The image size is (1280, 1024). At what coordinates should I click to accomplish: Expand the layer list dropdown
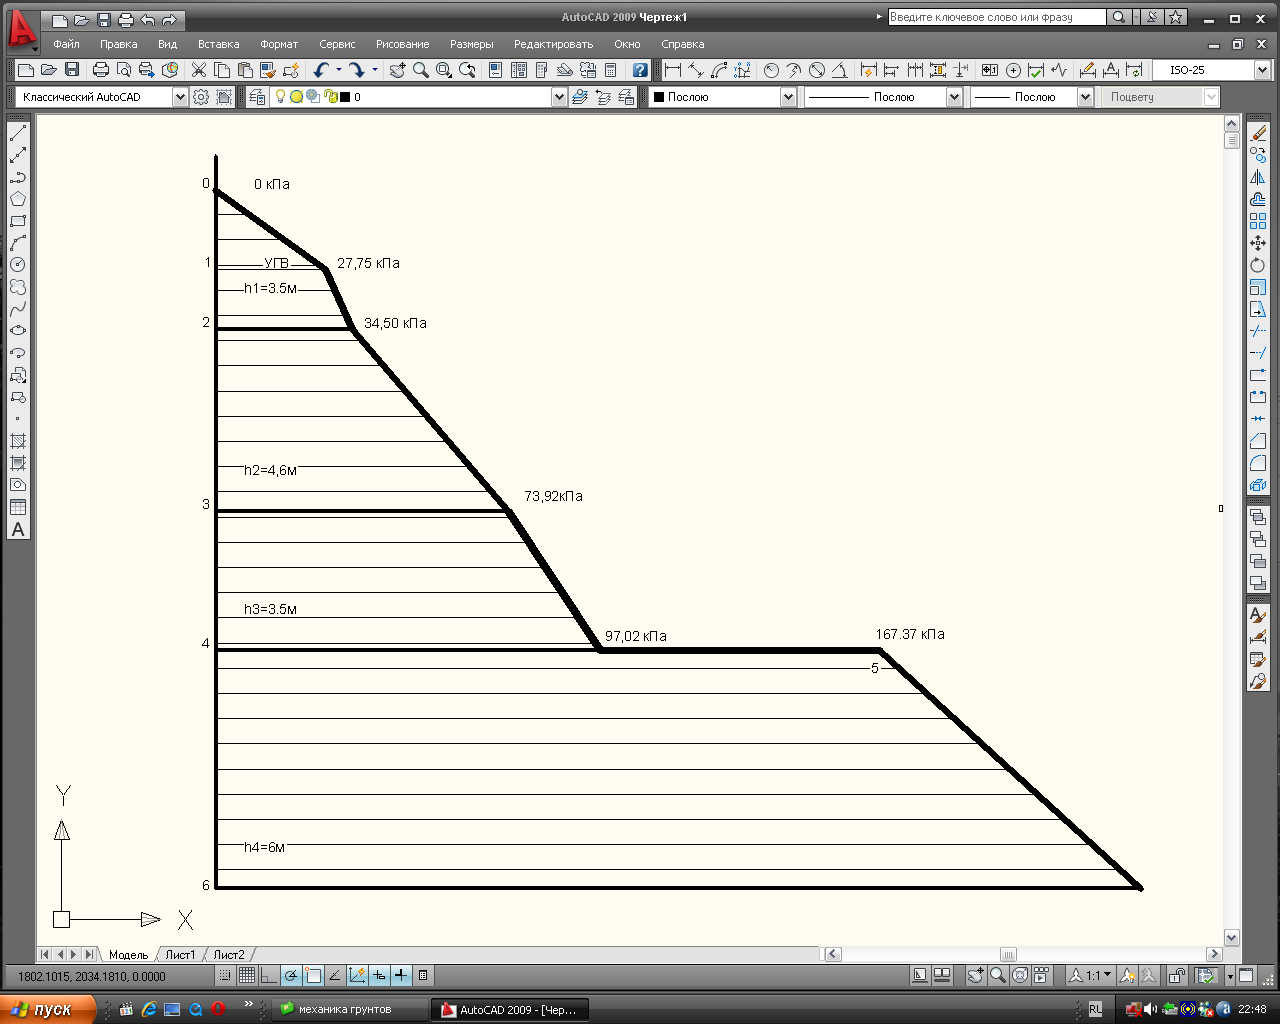[559, 97]
